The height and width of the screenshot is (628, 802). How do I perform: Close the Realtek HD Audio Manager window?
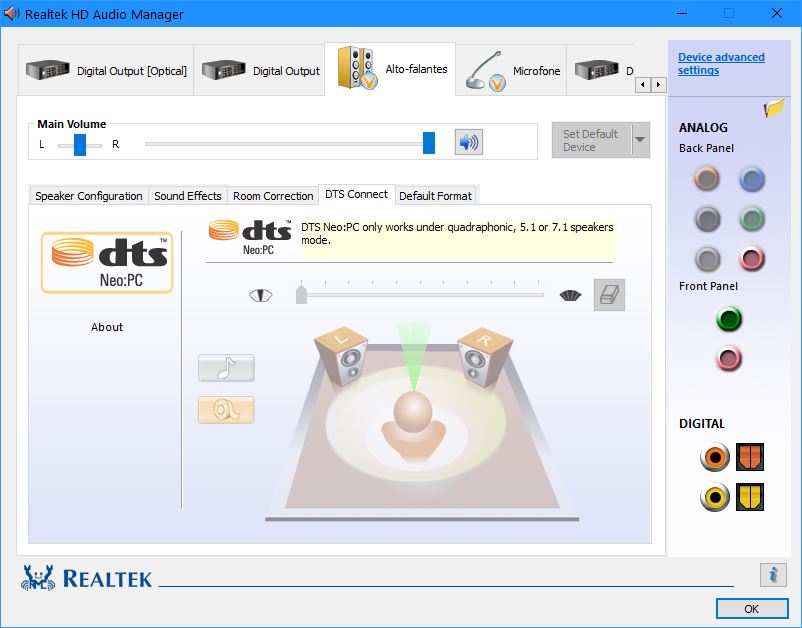[x=777, y=13]
